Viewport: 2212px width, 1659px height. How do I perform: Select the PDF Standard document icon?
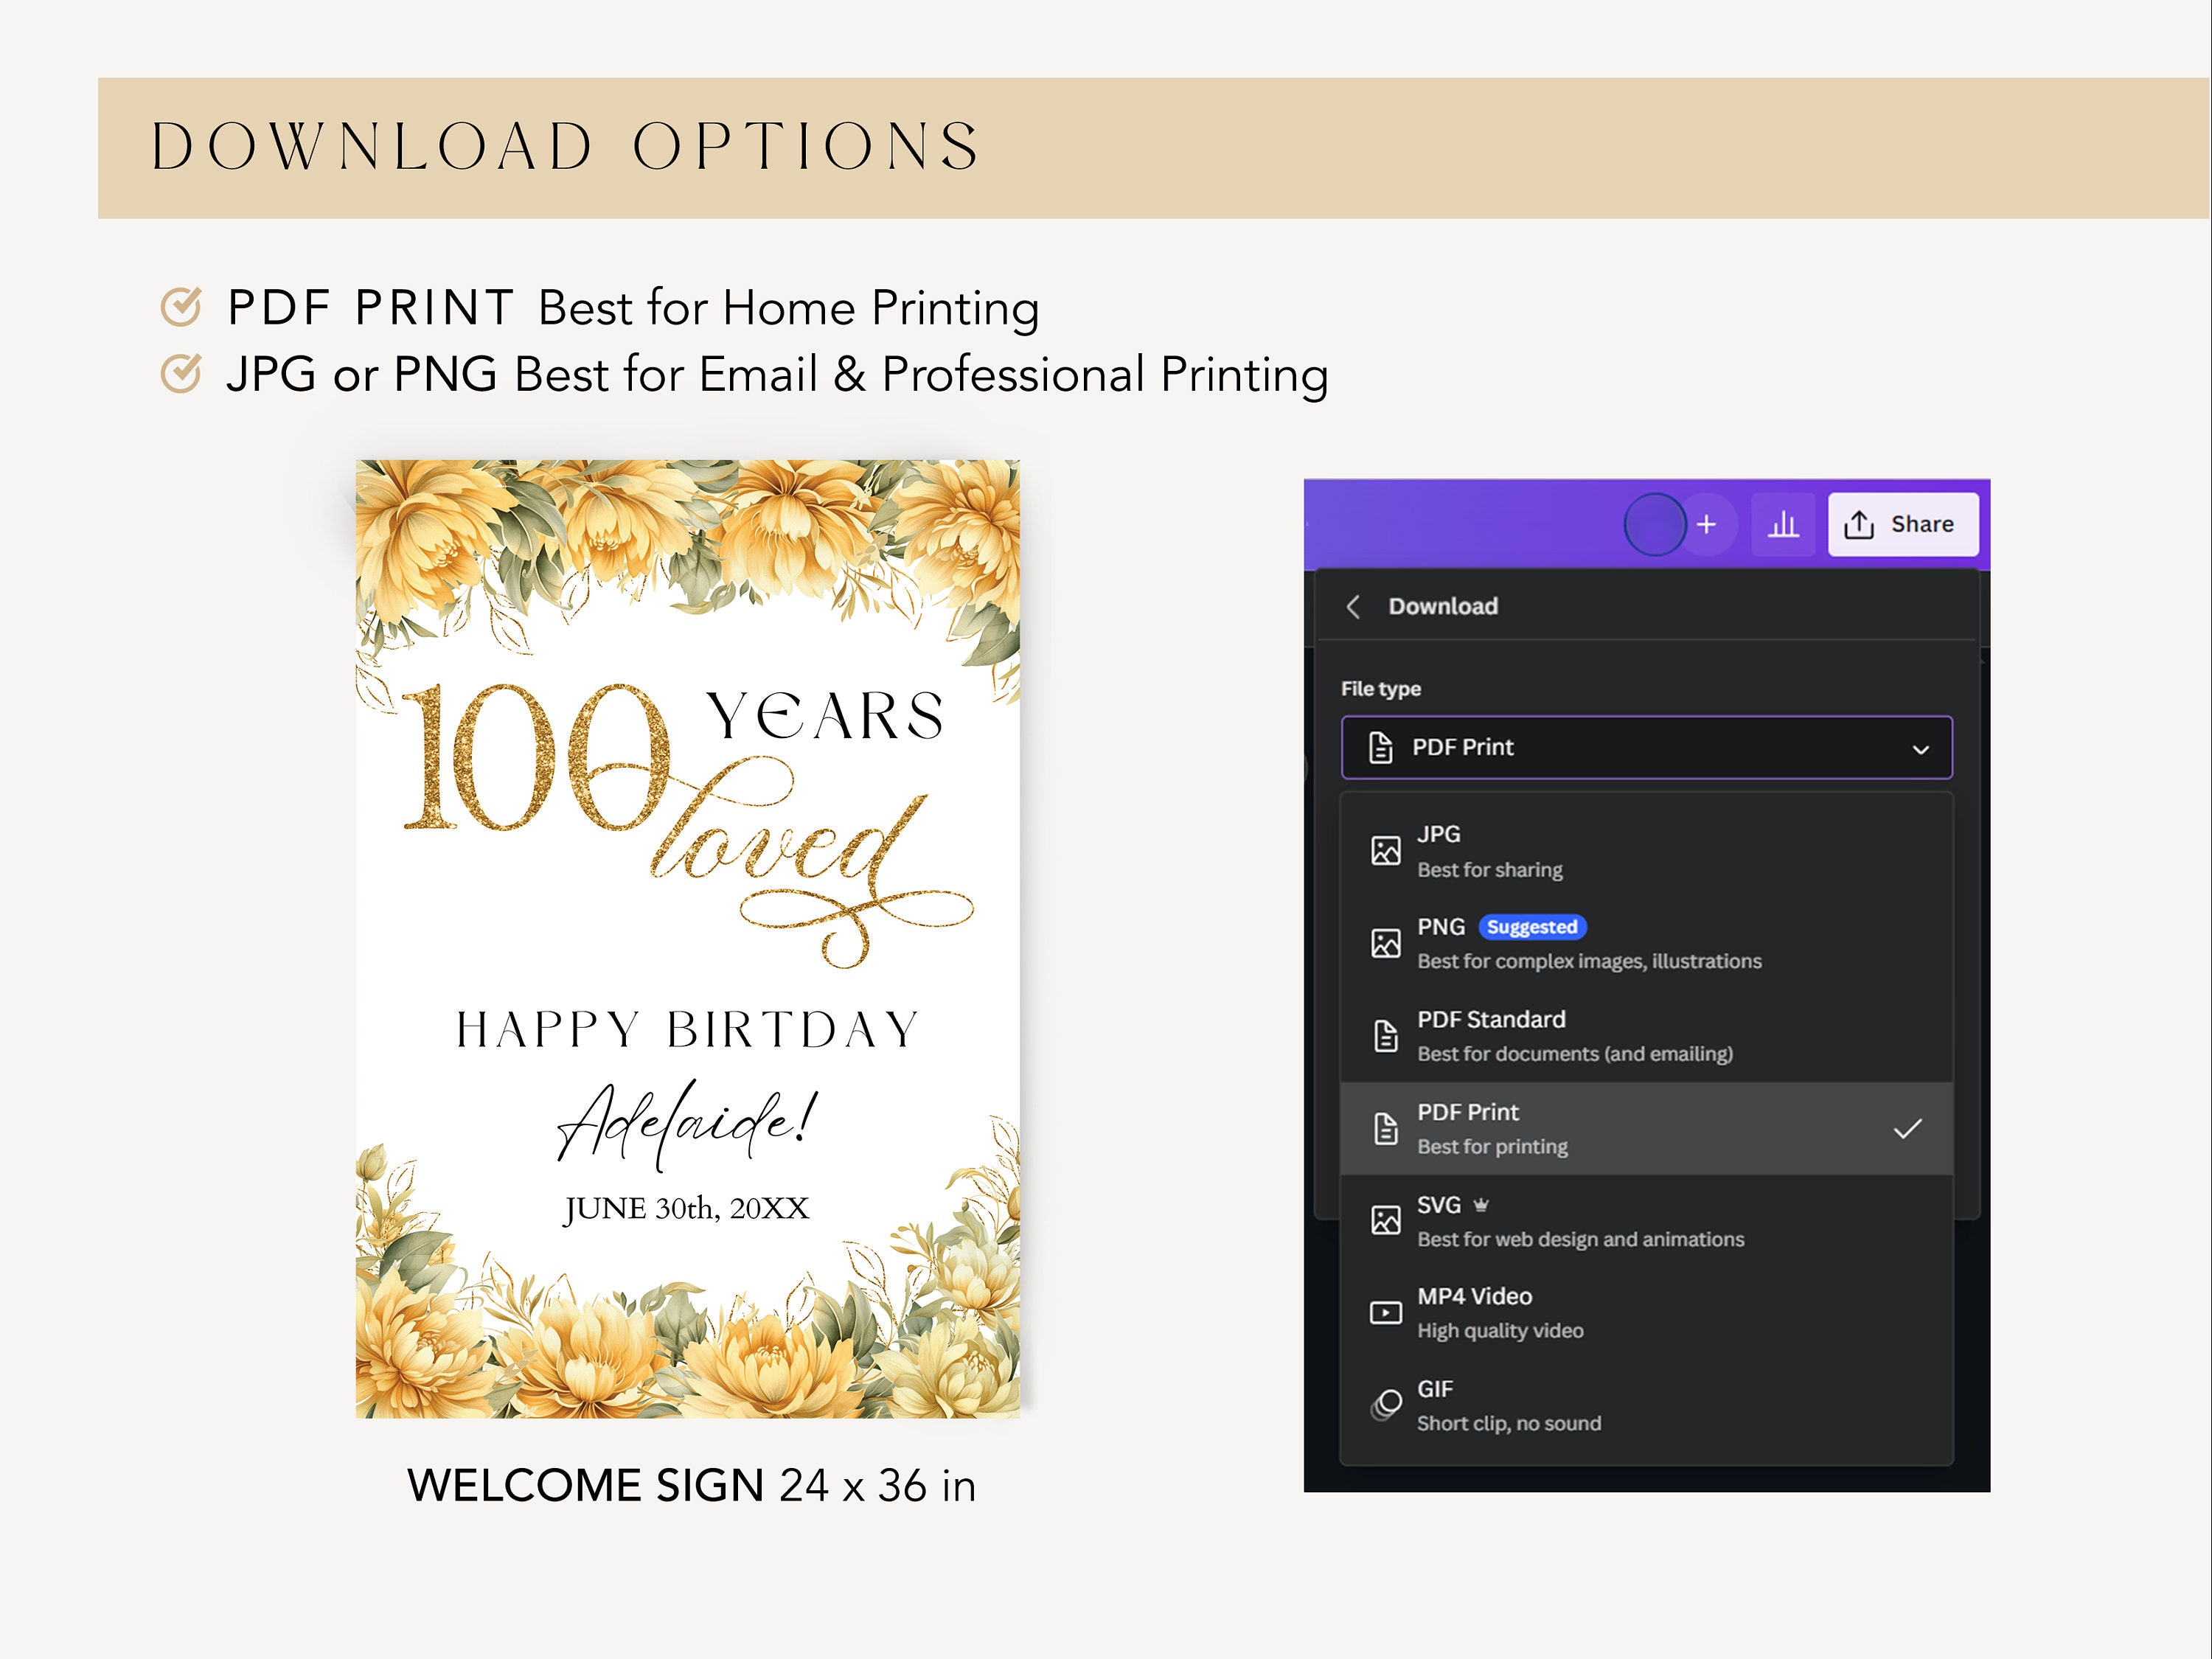1385,1035
